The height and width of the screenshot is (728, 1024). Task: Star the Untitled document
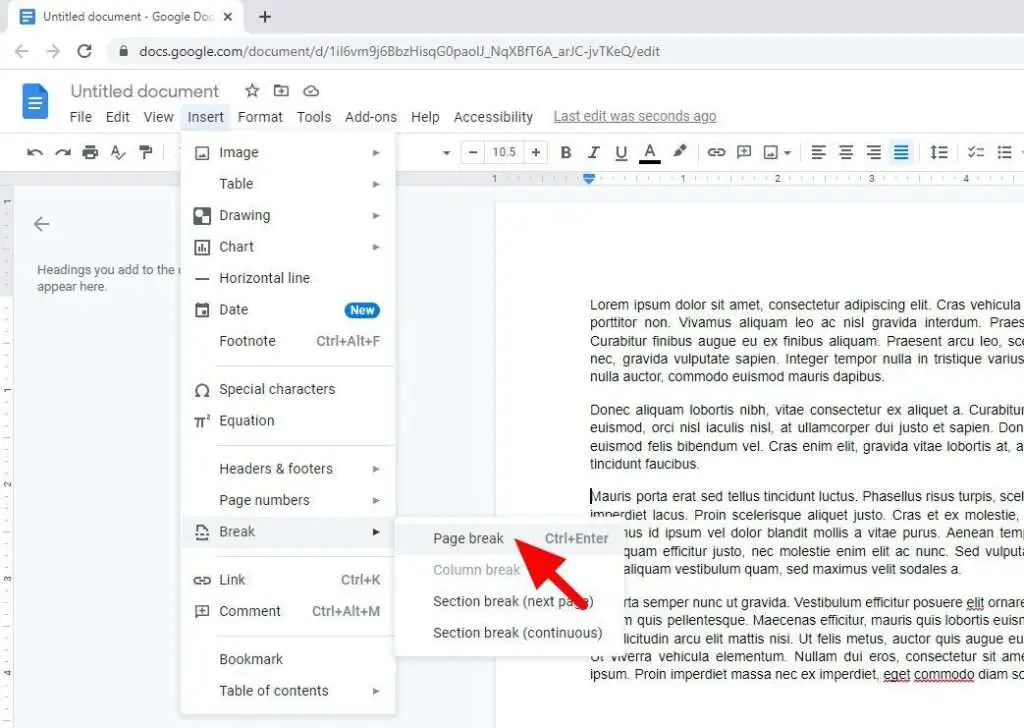click(252, 91)
